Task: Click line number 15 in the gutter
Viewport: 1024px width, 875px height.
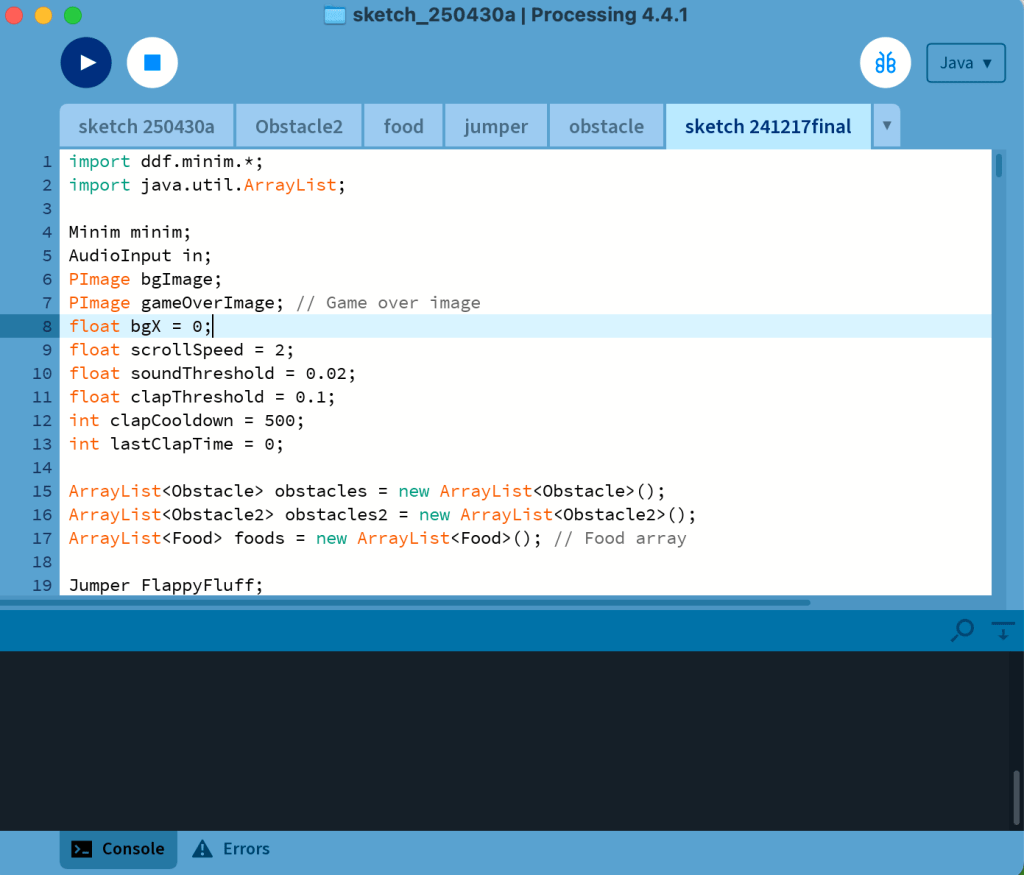Action: pyautogui.click(x=41, y=491)
